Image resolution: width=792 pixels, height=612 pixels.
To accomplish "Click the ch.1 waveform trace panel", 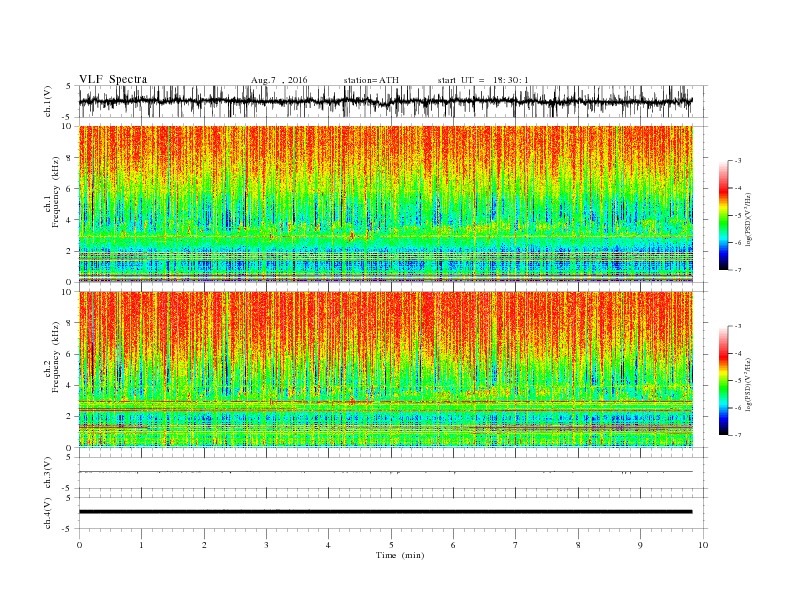I will [x=393, y=101].
